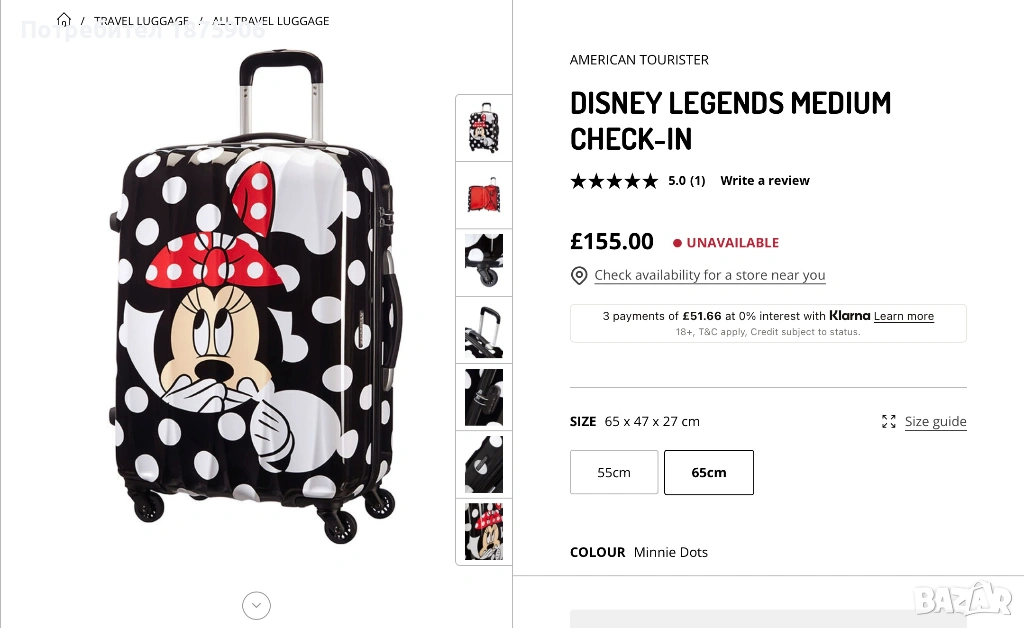Viewport: 1024px width, 628px height.
Task: Open Check availability for a store near you
Action: click(x=710, y=275)
